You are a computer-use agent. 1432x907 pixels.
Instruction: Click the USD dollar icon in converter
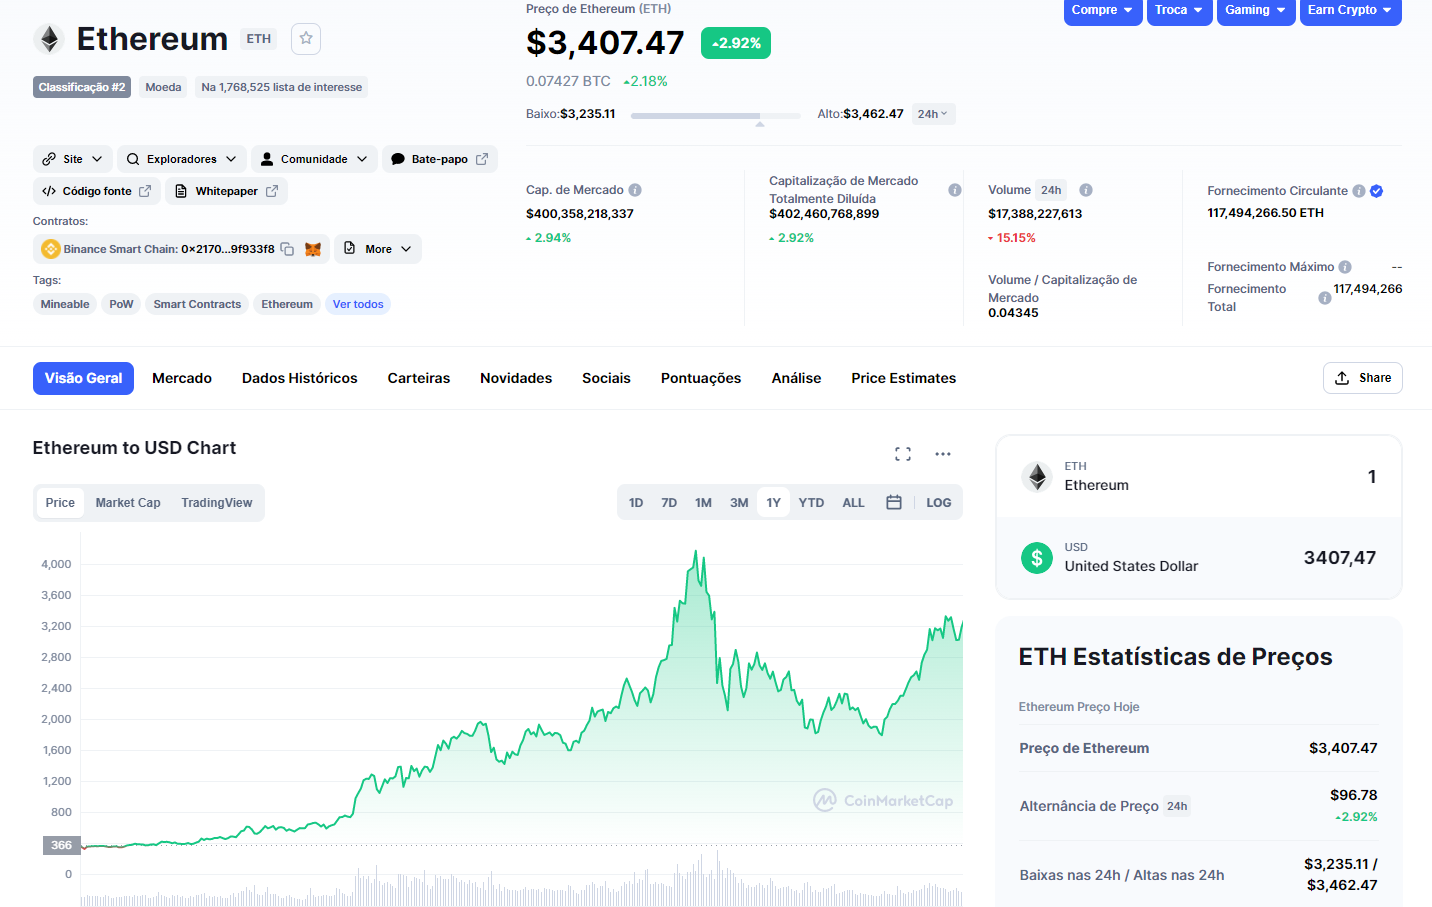(1037, 558)
